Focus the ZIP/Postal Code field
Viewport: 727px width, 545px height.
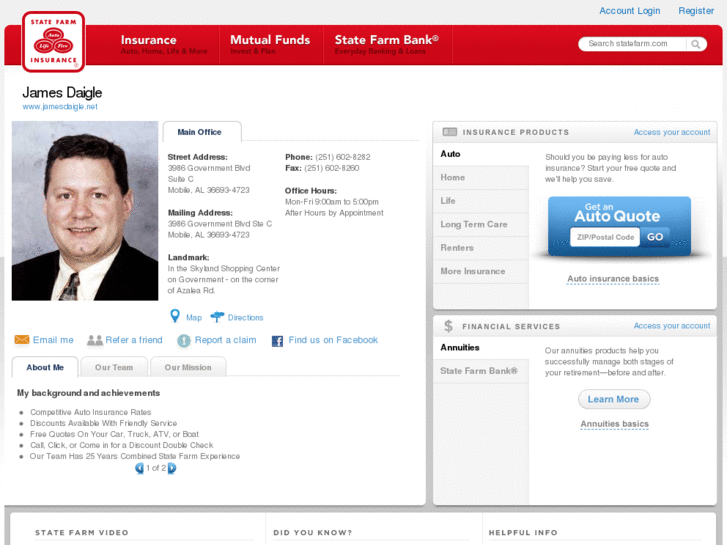tap(605, 237)
